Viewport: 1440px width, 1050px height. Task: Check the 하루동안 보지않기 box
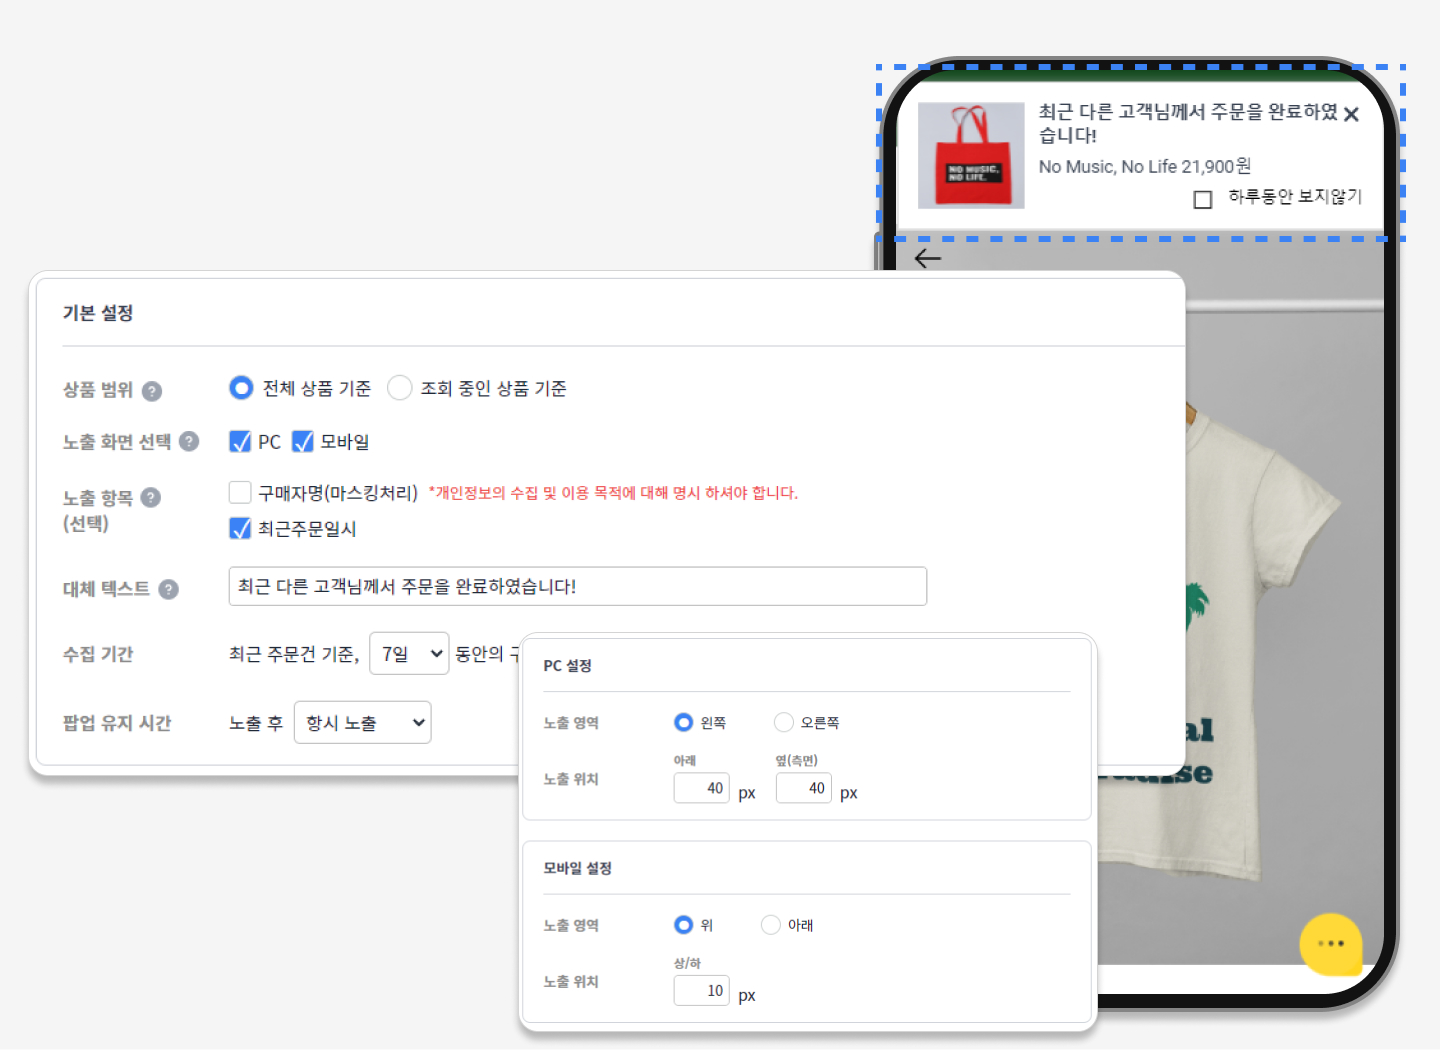point(1203,199)
